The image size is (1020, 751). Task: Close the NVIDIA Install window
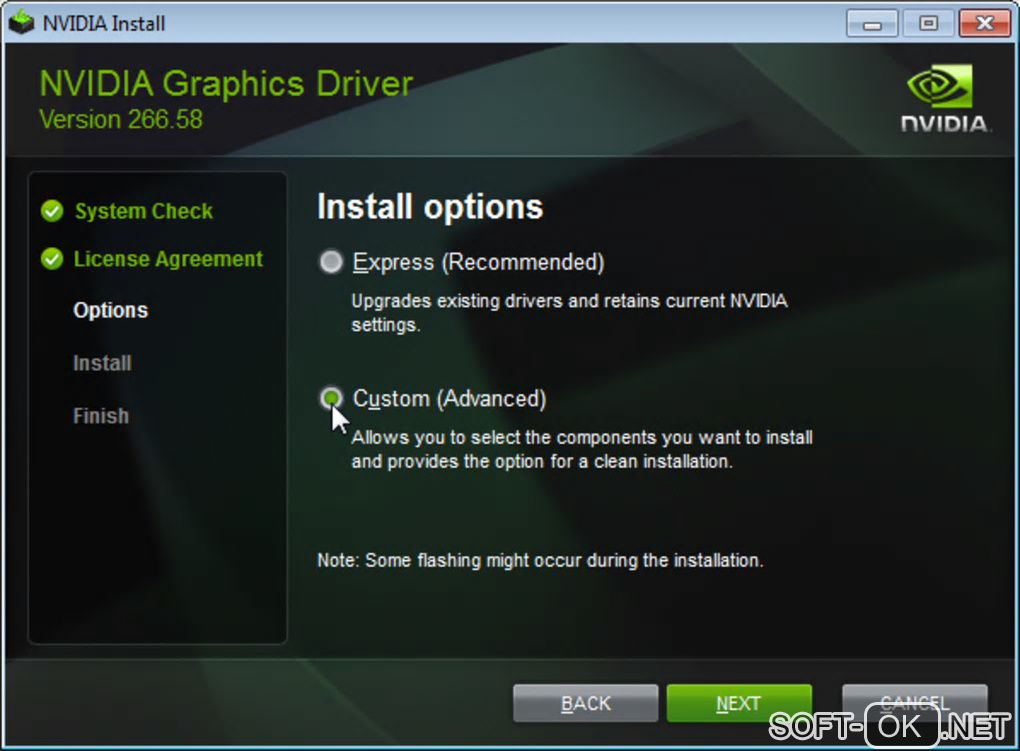[985, 24]
